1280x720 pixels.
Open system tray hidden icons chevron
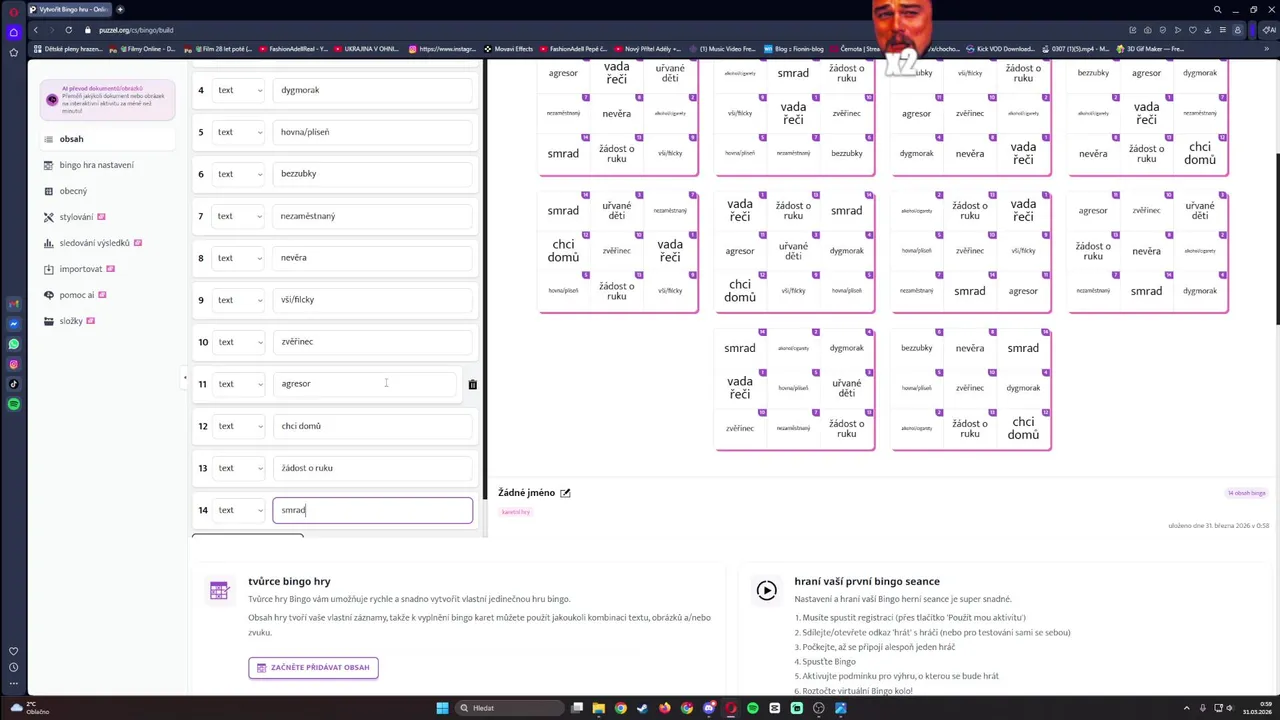1187,708
